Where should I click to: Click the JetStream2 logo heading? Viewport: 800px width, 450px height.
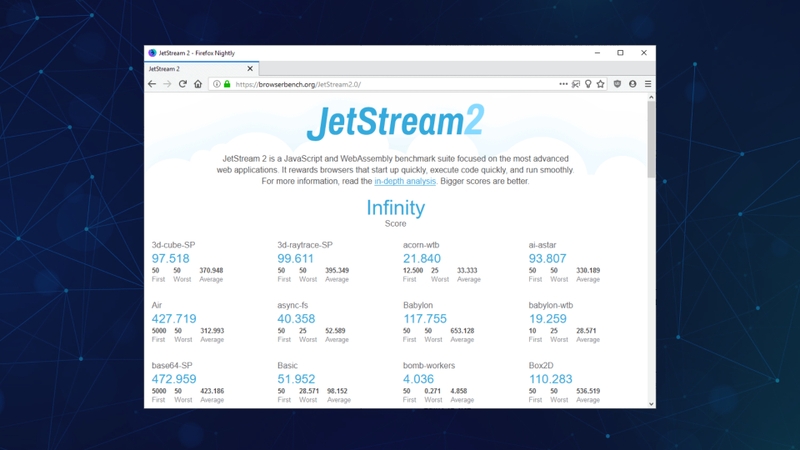click(x=395, y=121)
